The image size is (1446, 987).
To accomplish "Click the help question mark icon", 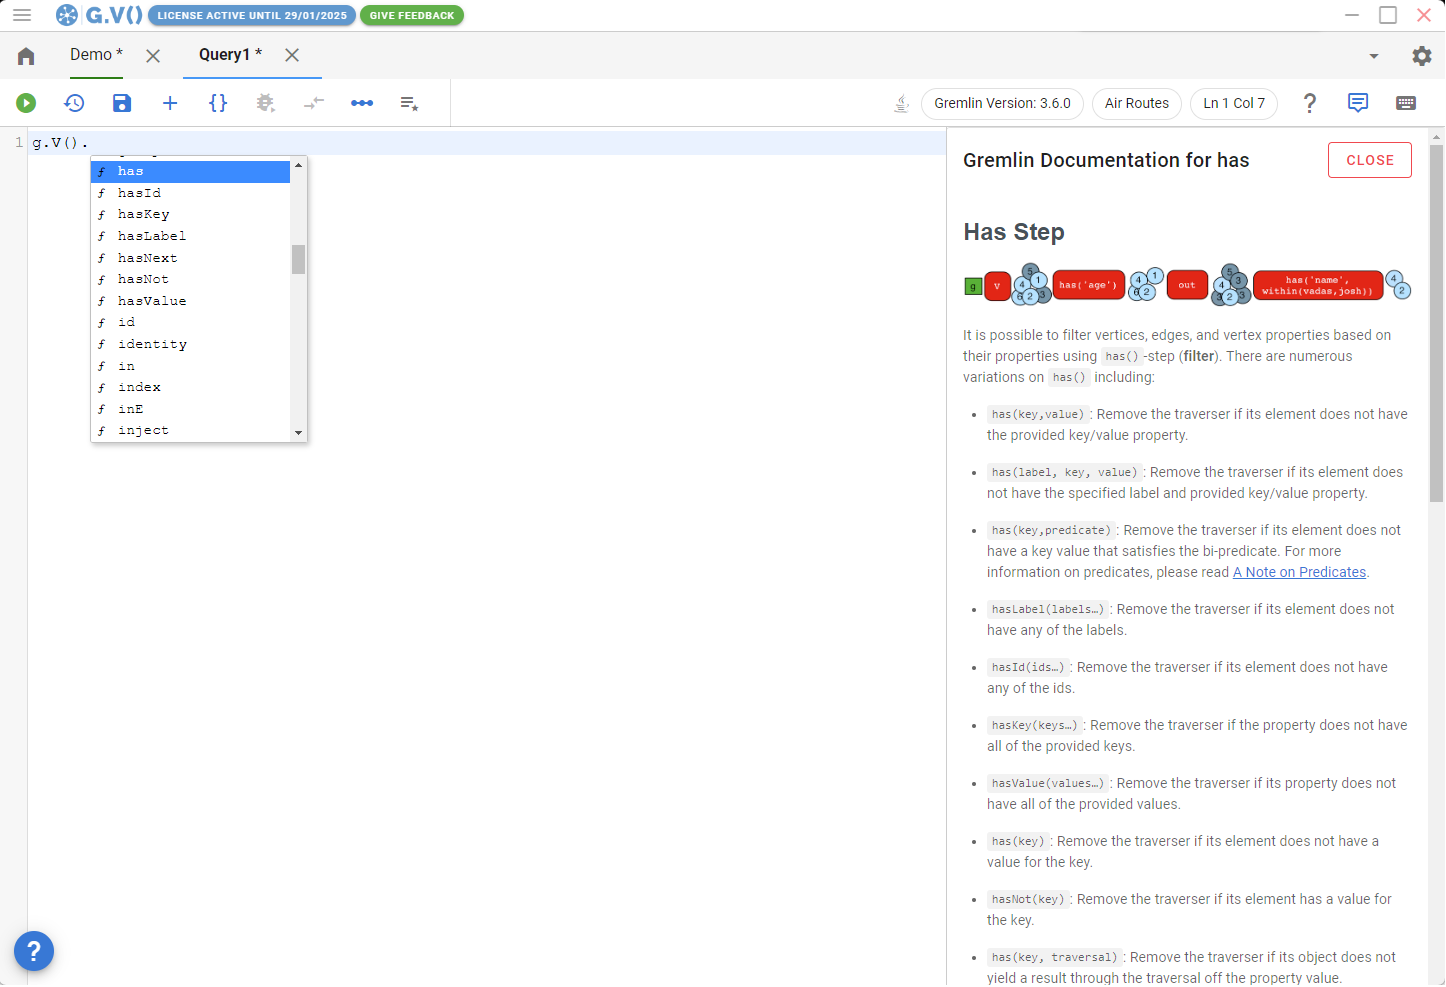I will coord(1310,103).
